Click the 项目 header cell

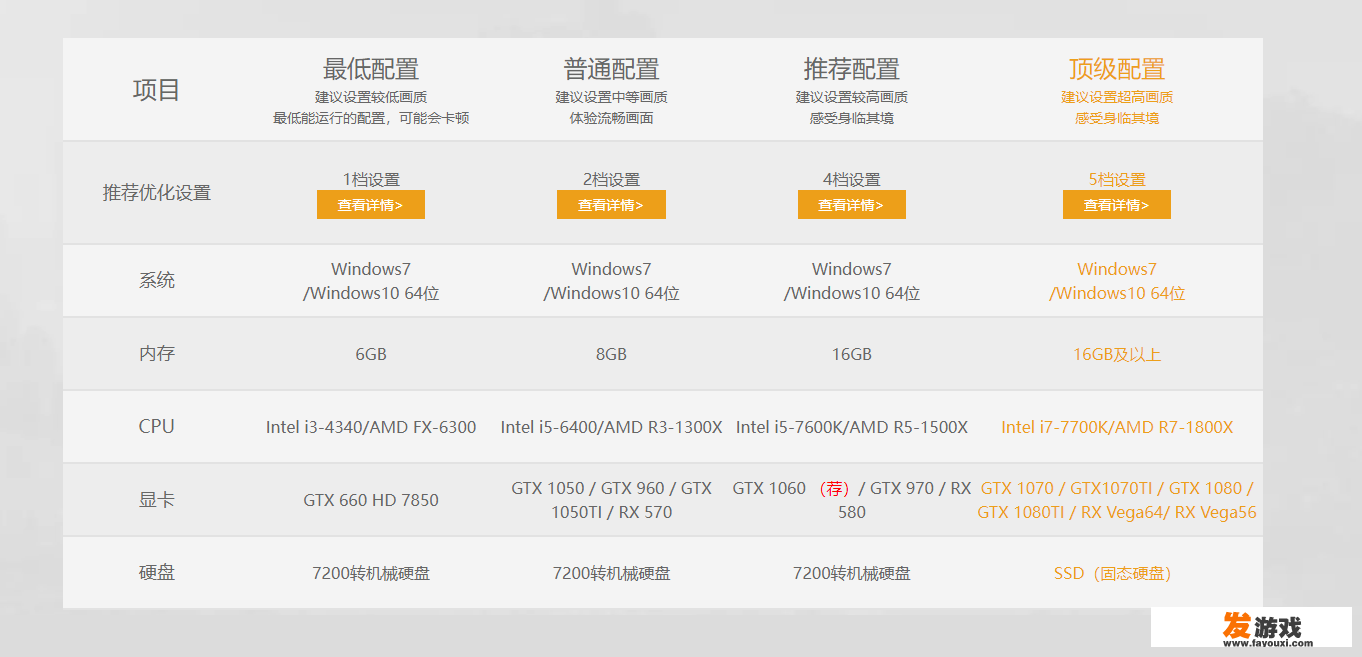pyautogui.click(x=157, y=90)
